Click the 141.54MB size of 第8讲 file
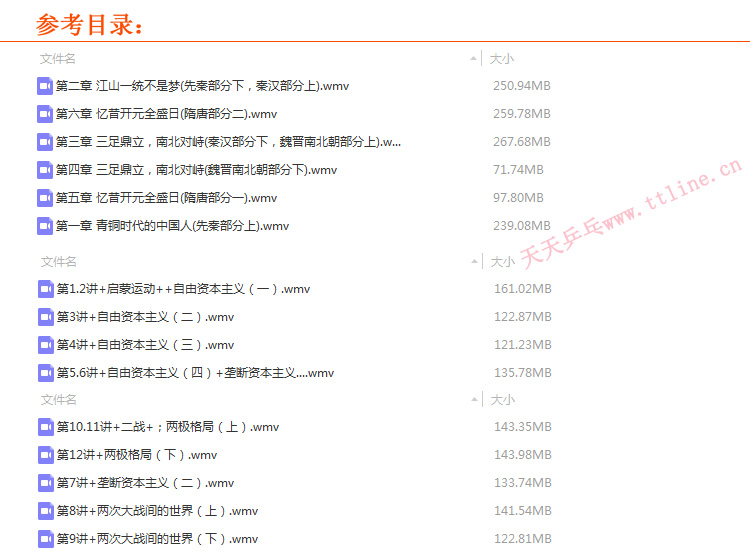The width and height of the screenshot is (750, 553). point(522,511)
